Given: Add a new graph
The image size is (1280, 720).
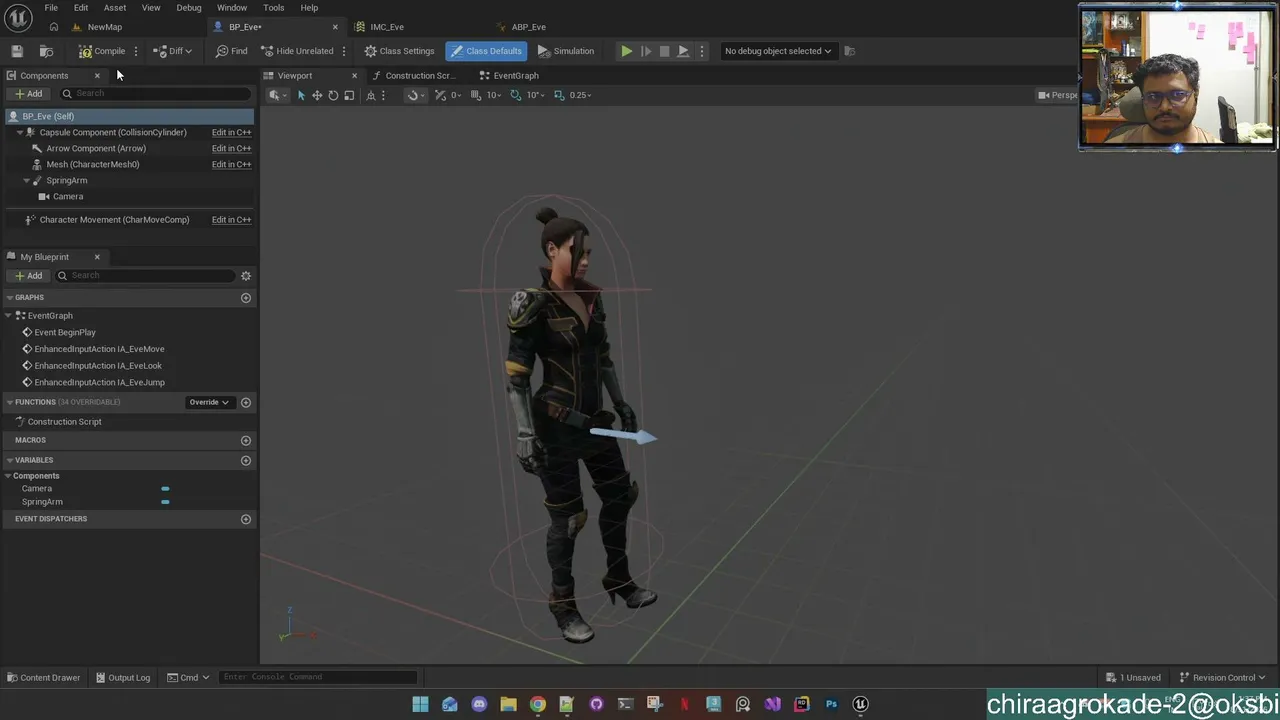Looking at the screenshot, I should [246, 298].
